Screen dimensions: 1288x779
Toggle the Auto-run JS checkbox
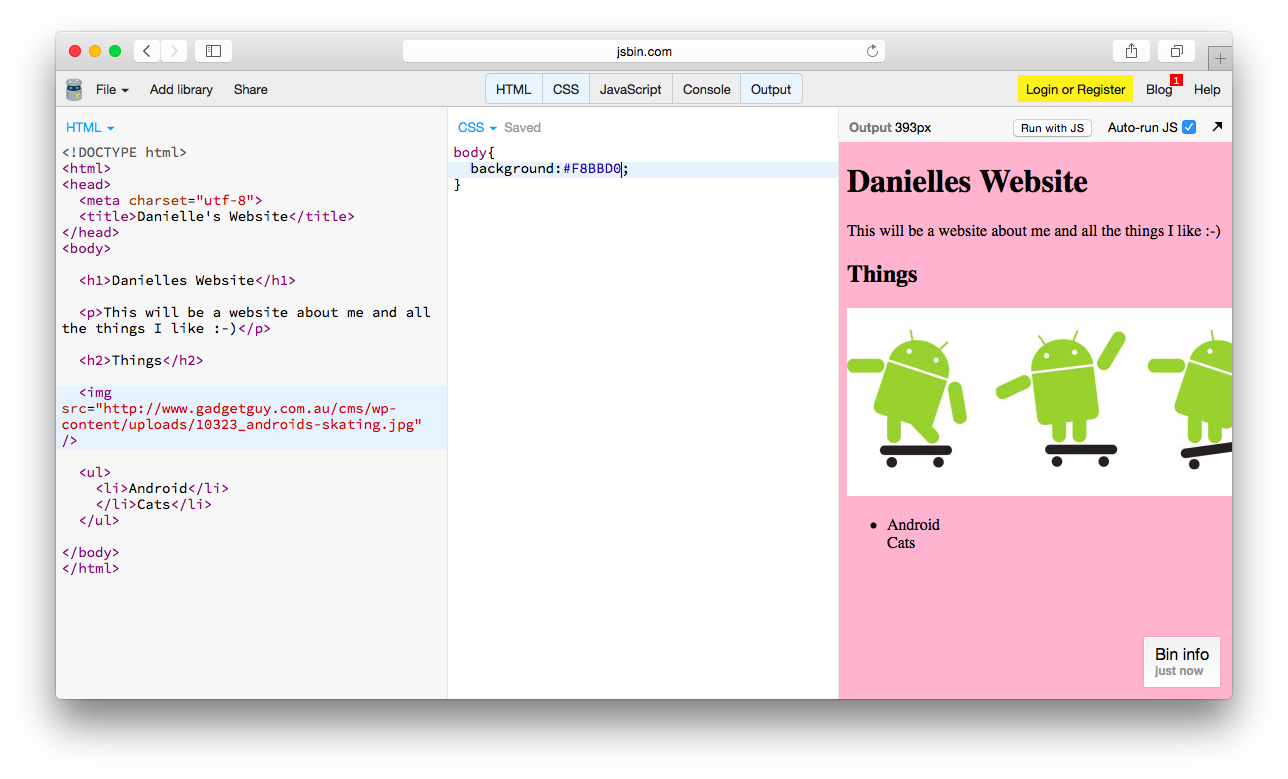pyautogui.click(x=1189, y=127)
